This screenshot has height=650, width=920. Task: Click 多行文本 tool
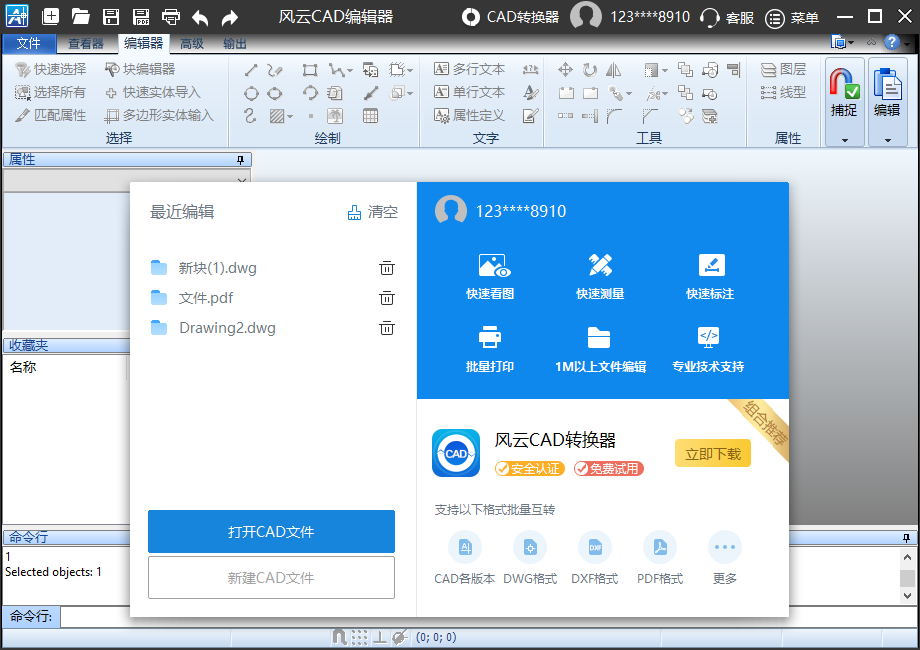tap(469, 69)
